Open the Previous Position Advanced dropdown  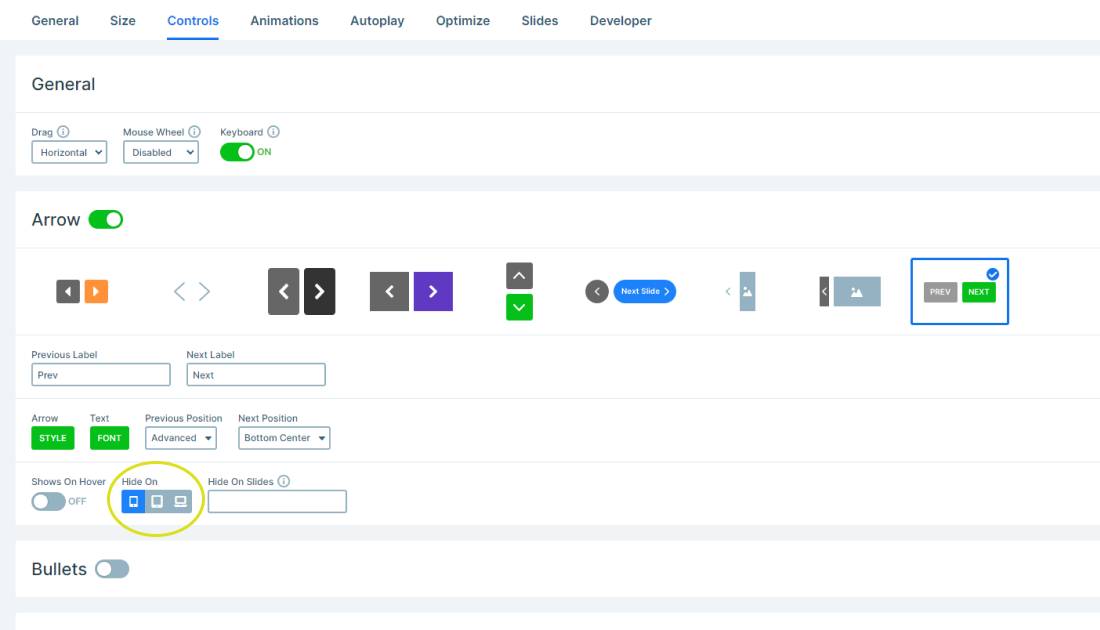[x=181, y=438]
